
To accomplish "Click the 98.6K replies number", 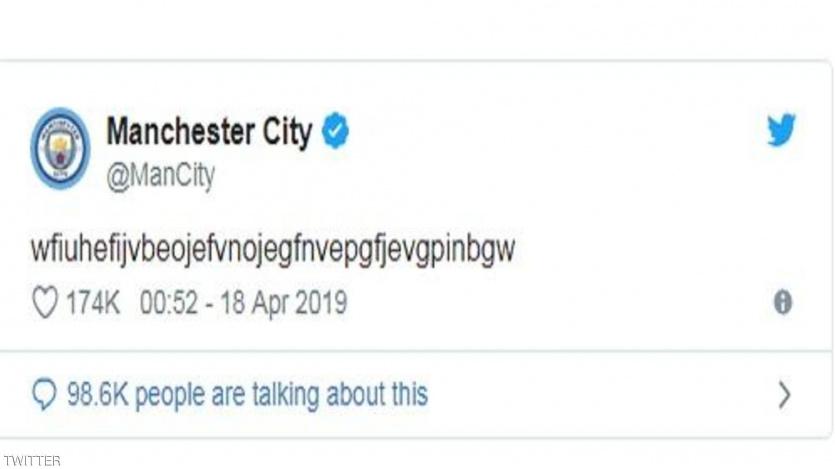I will click(97, 395).
